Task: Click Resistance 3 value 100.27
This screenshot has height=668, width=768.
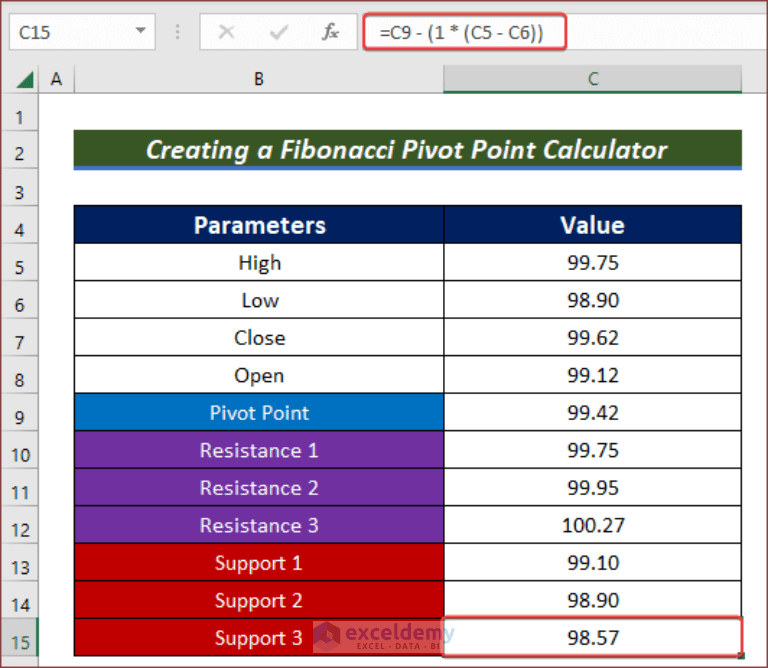Action: [x=593, y=525]
